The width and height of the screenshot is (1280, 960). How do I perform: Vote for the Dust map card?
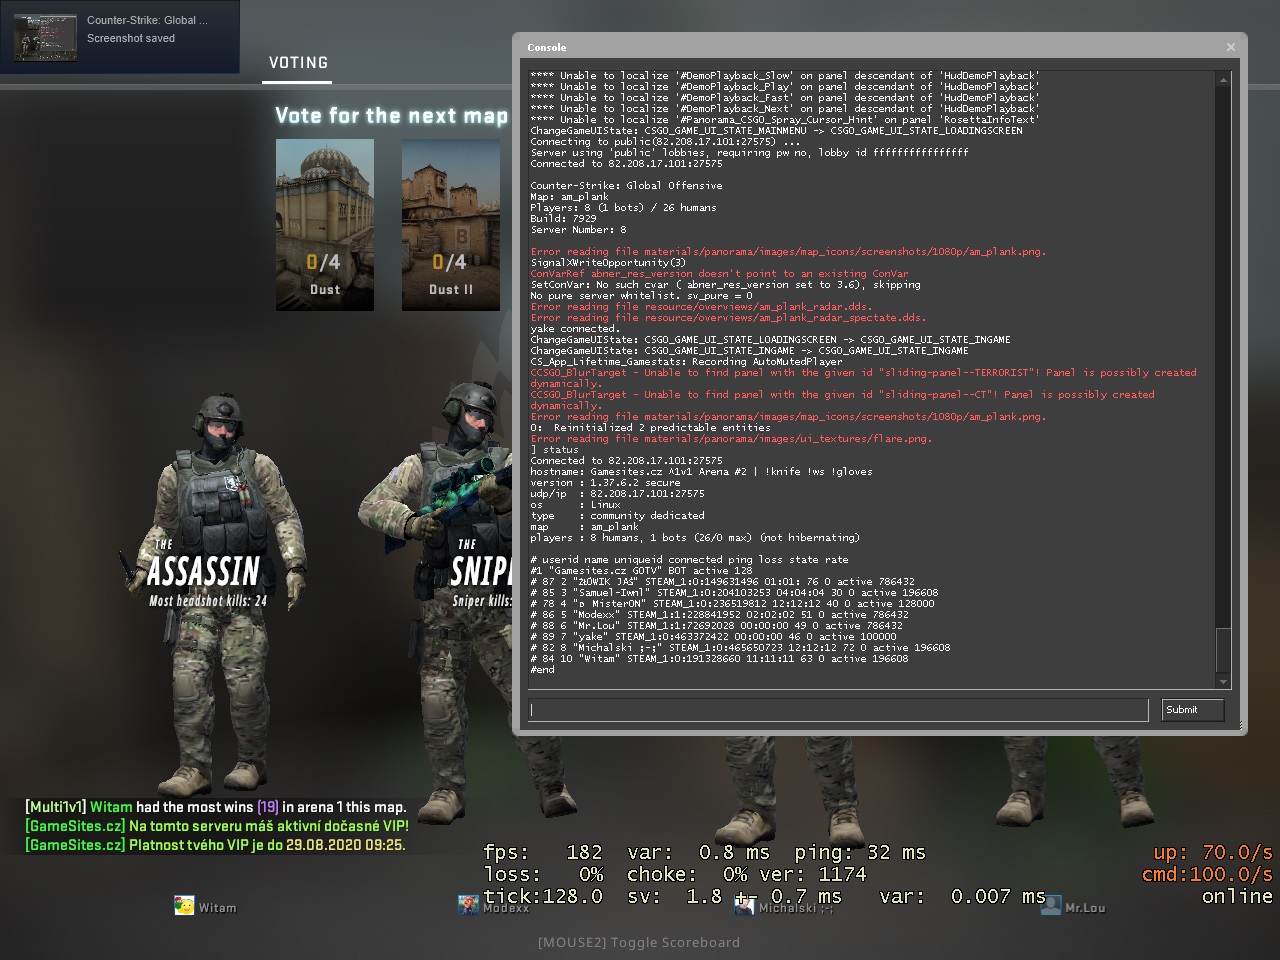325,225
